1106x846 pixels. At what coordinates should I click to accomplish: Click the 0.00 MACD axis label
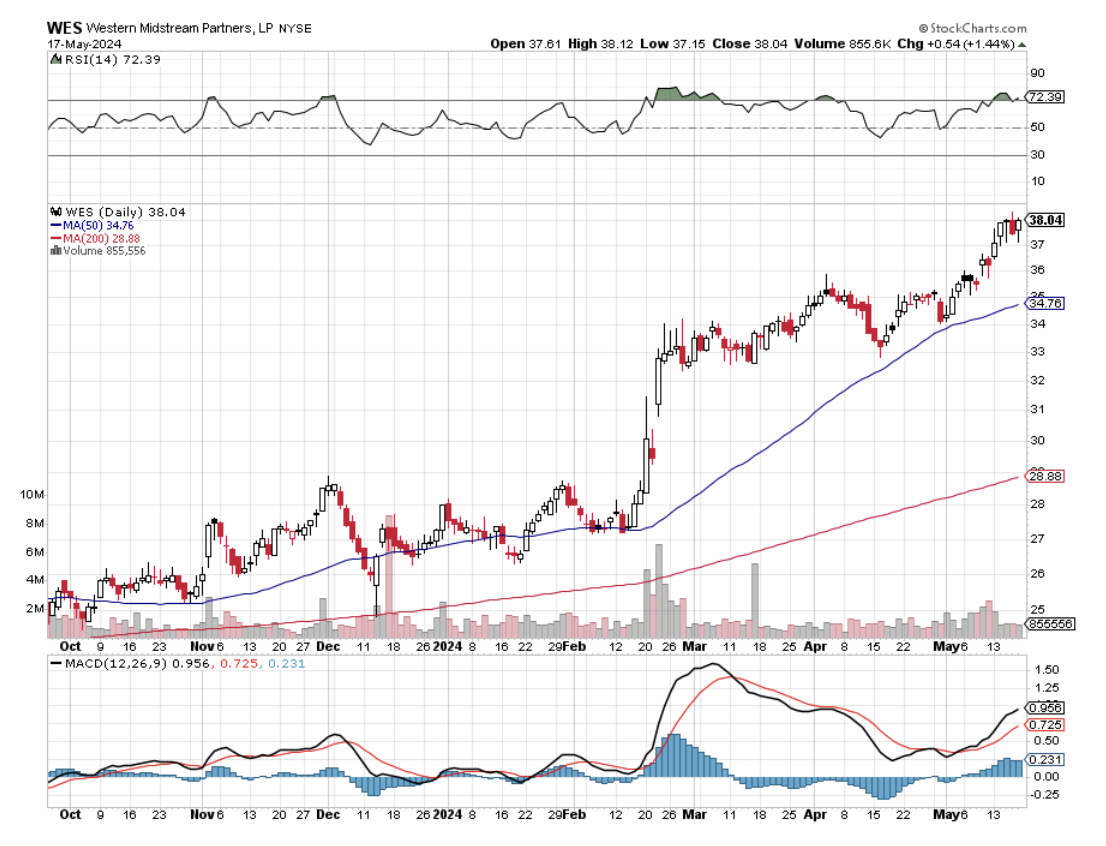click(1047, 777)
